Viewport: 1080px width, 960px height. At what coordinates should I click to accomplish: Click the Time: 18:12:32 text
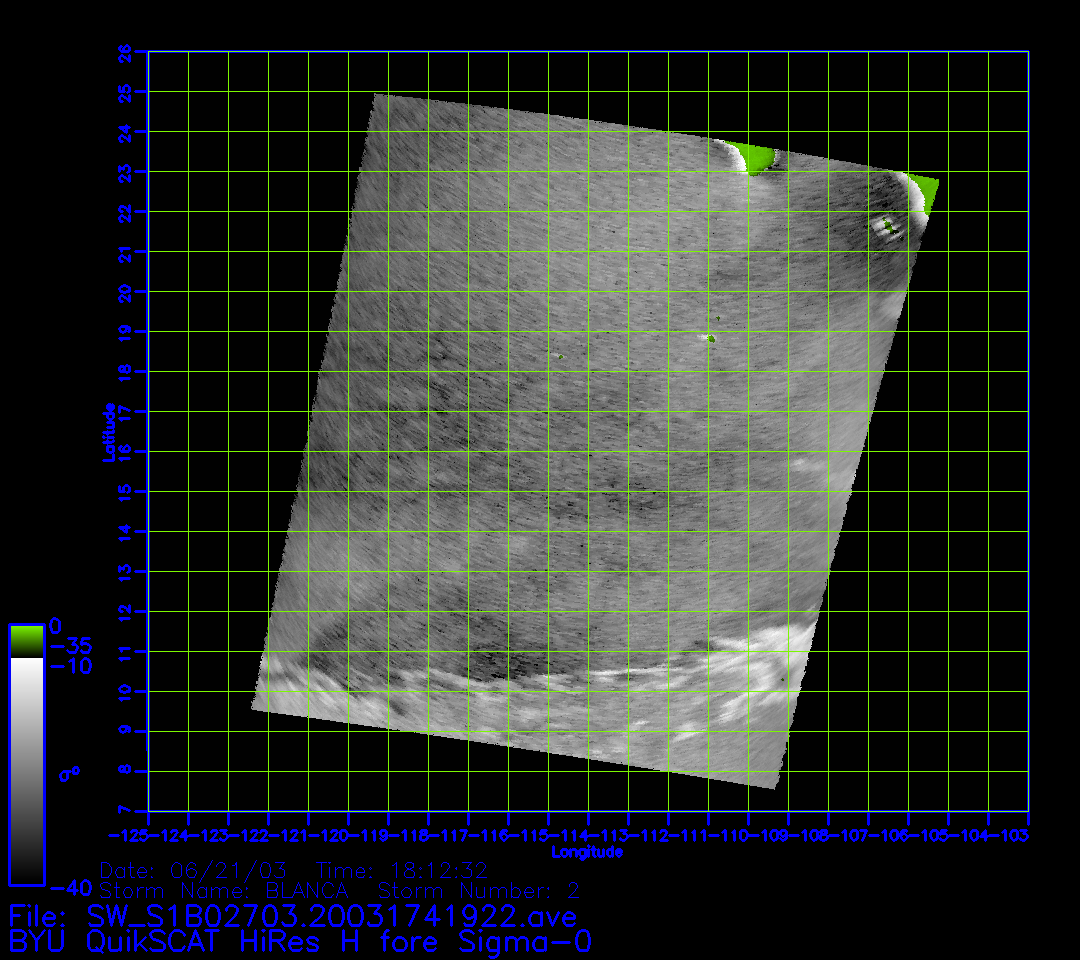pos(401,870)
